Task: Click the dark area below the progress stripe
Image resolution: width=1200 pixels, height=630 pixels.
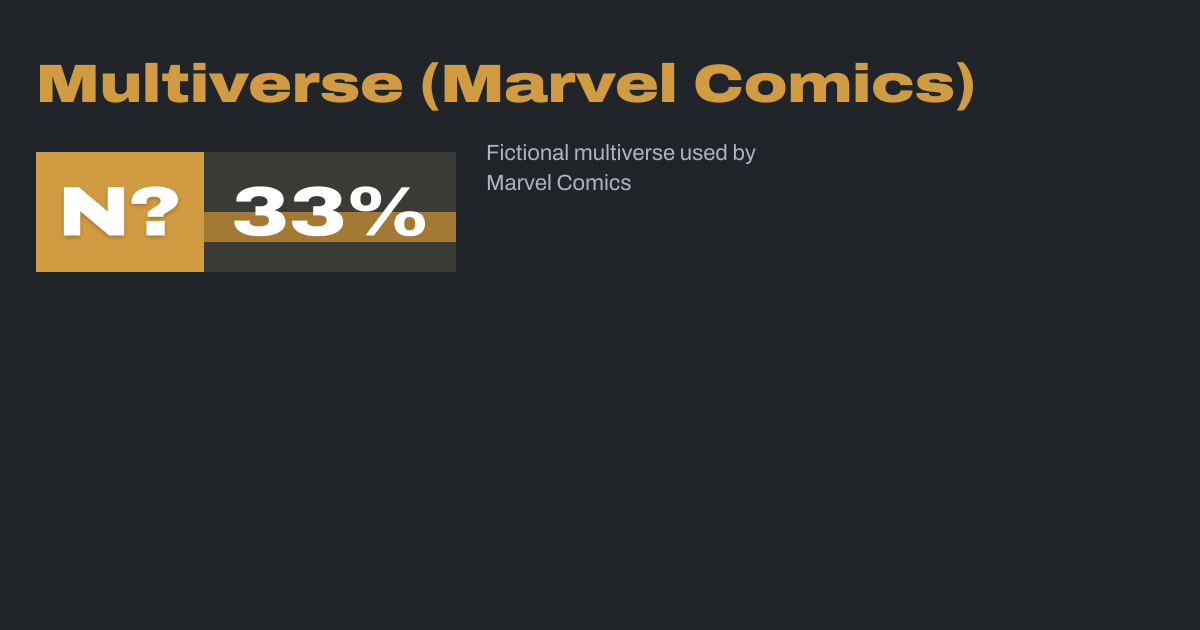Action: coord(330,258)
